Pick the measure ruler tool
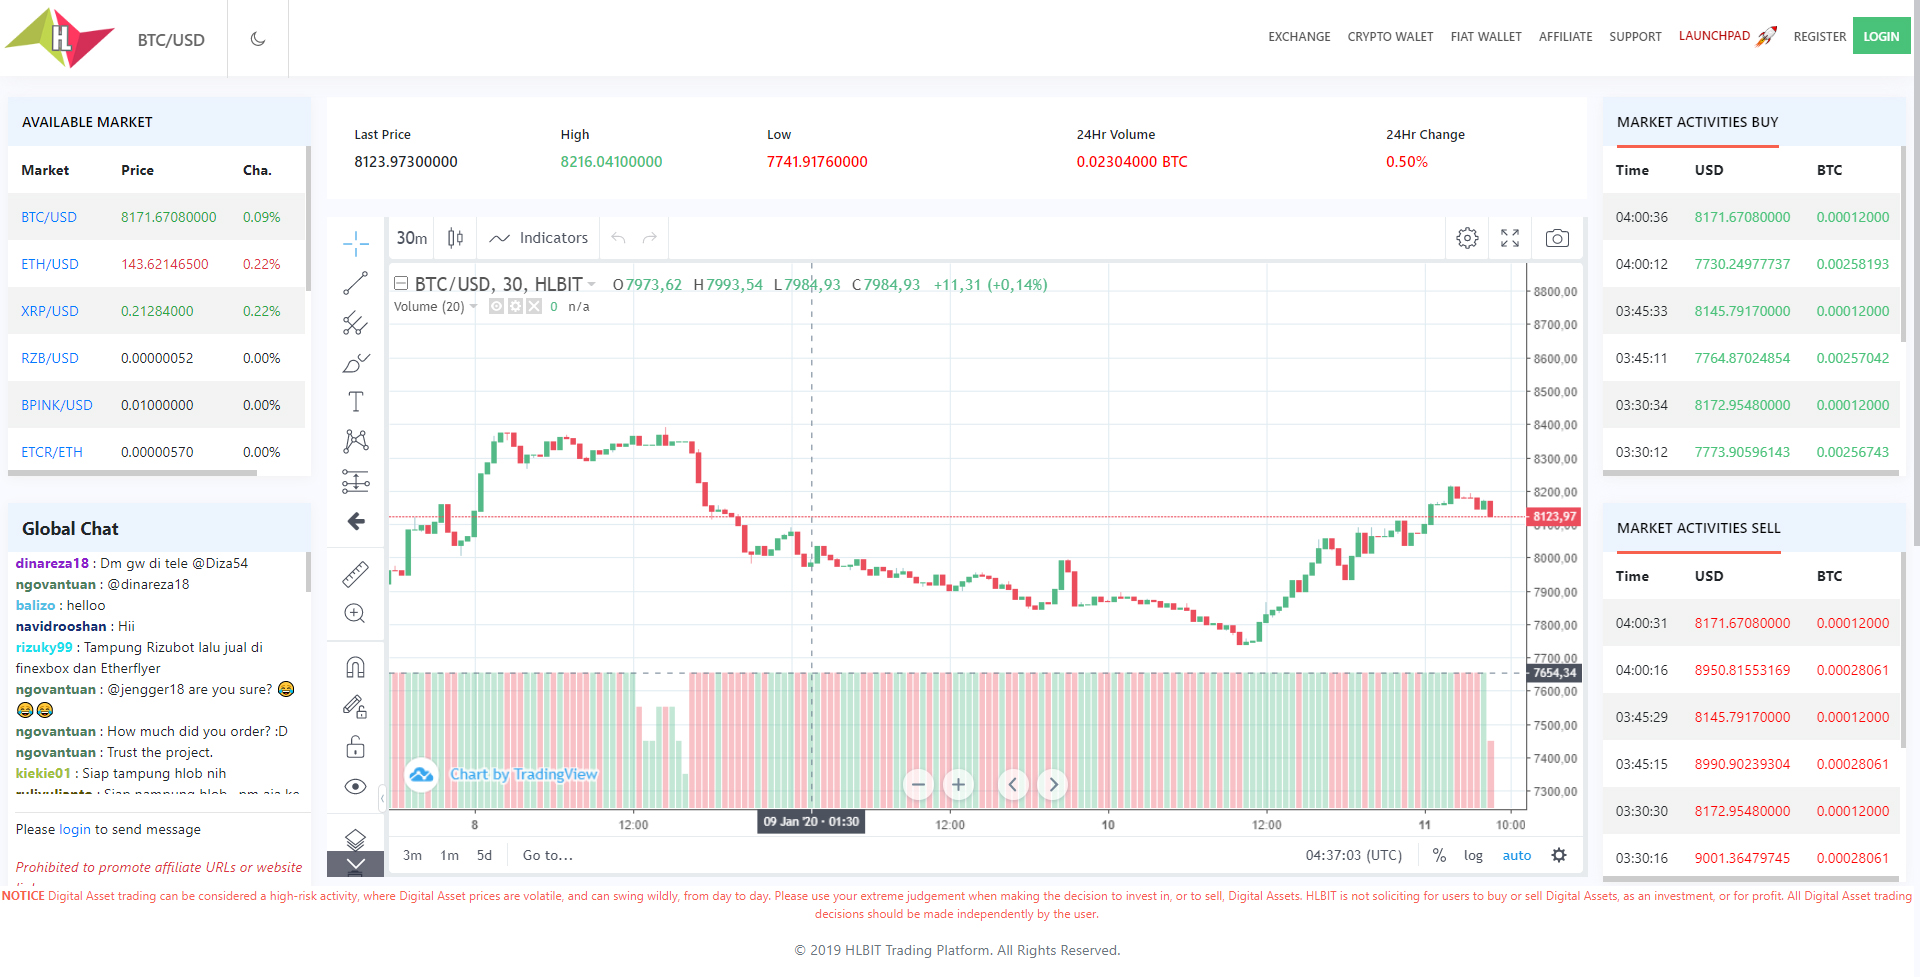Viewport: 1920px width, 977px height. [355, 574]
